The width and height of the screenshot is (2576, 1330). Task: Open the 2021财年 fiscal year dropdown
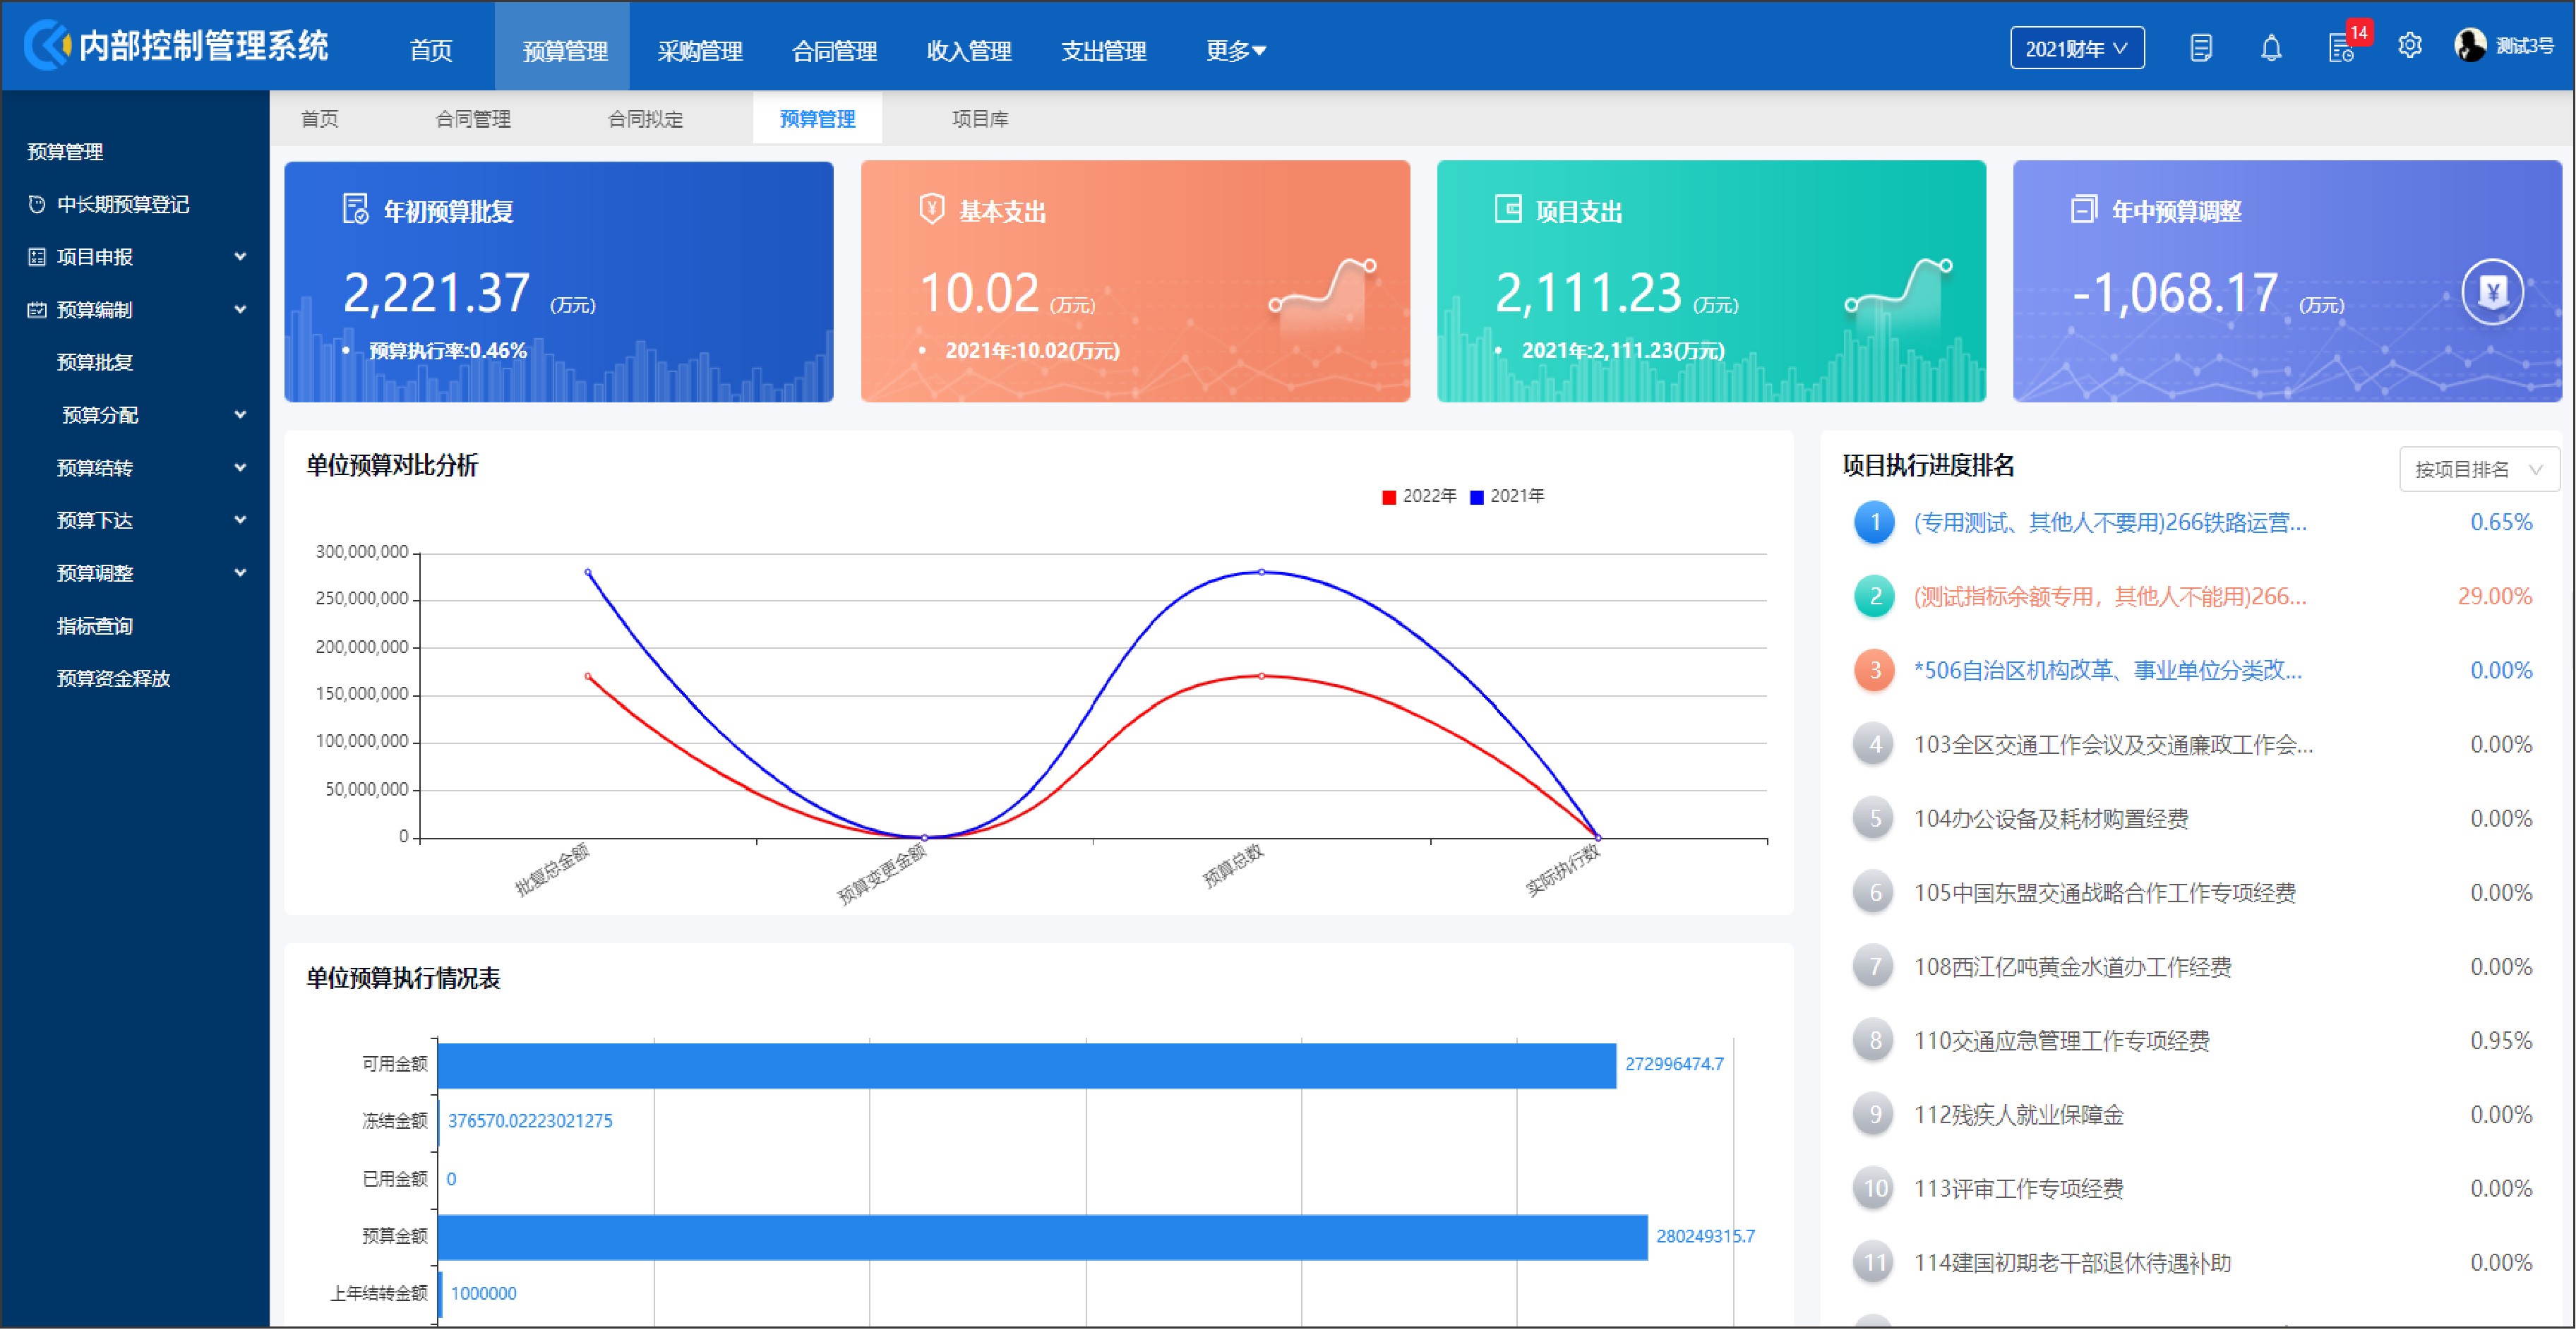(2077, 48)
